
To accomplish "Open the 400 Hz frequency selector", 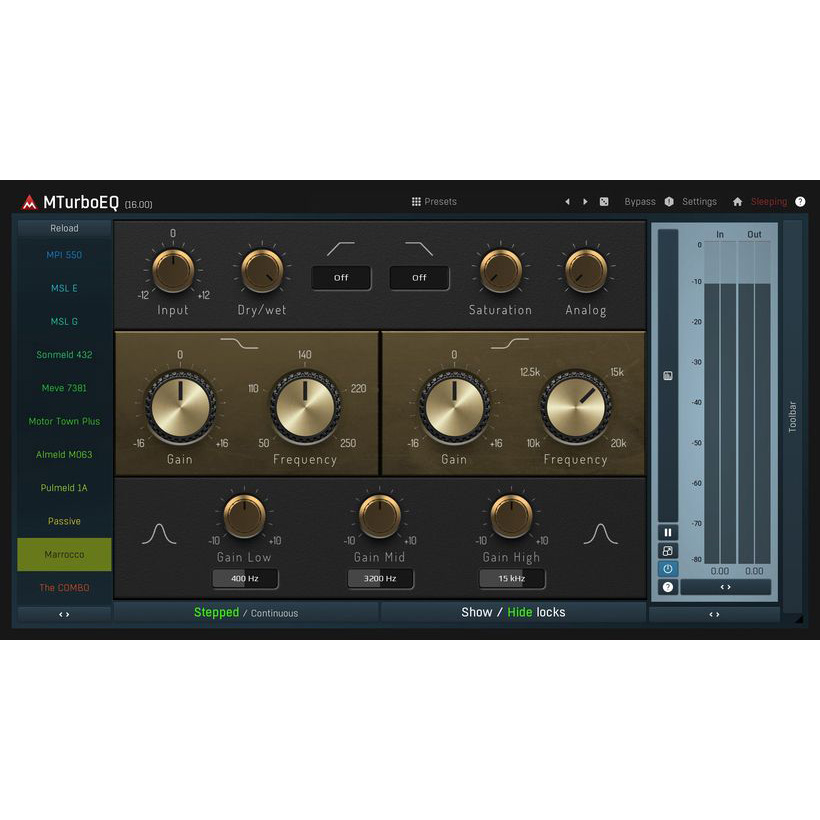I will tap(245, 579).
